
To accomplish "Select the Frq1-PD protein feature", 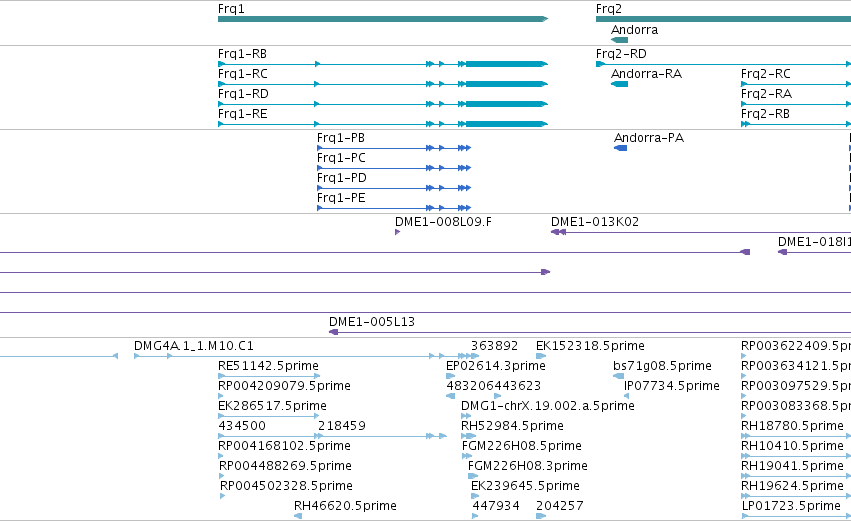I will pyautogui.click(x=394, y=188).
